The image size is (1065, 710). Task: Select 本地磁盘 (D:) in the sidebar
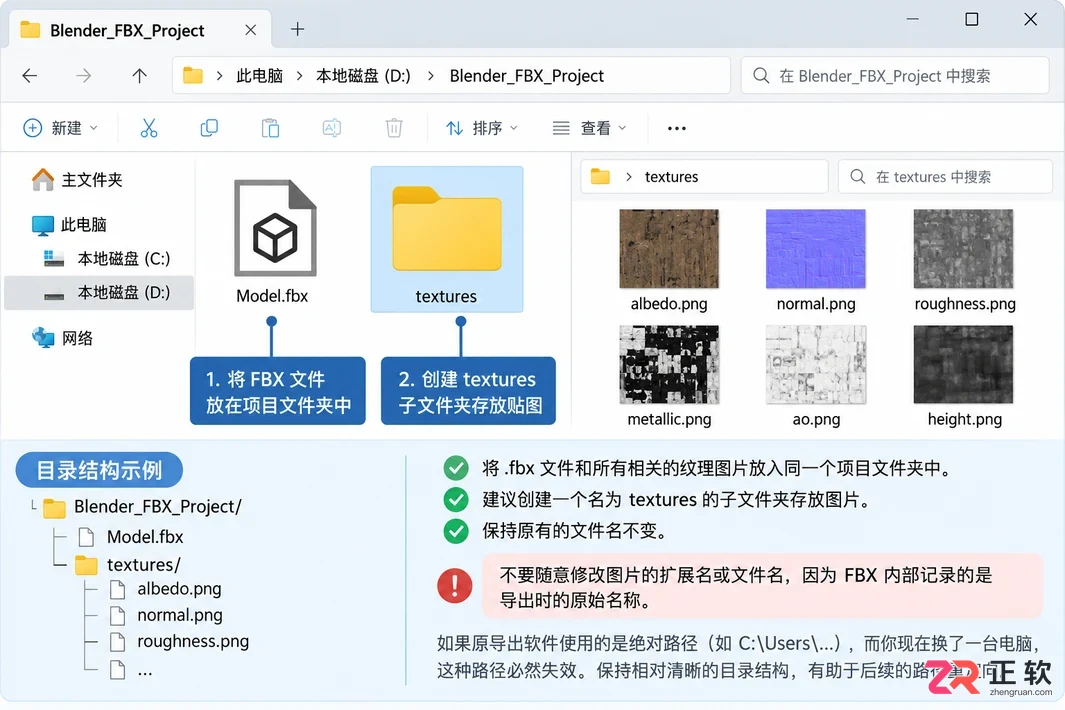pos(99,293)
